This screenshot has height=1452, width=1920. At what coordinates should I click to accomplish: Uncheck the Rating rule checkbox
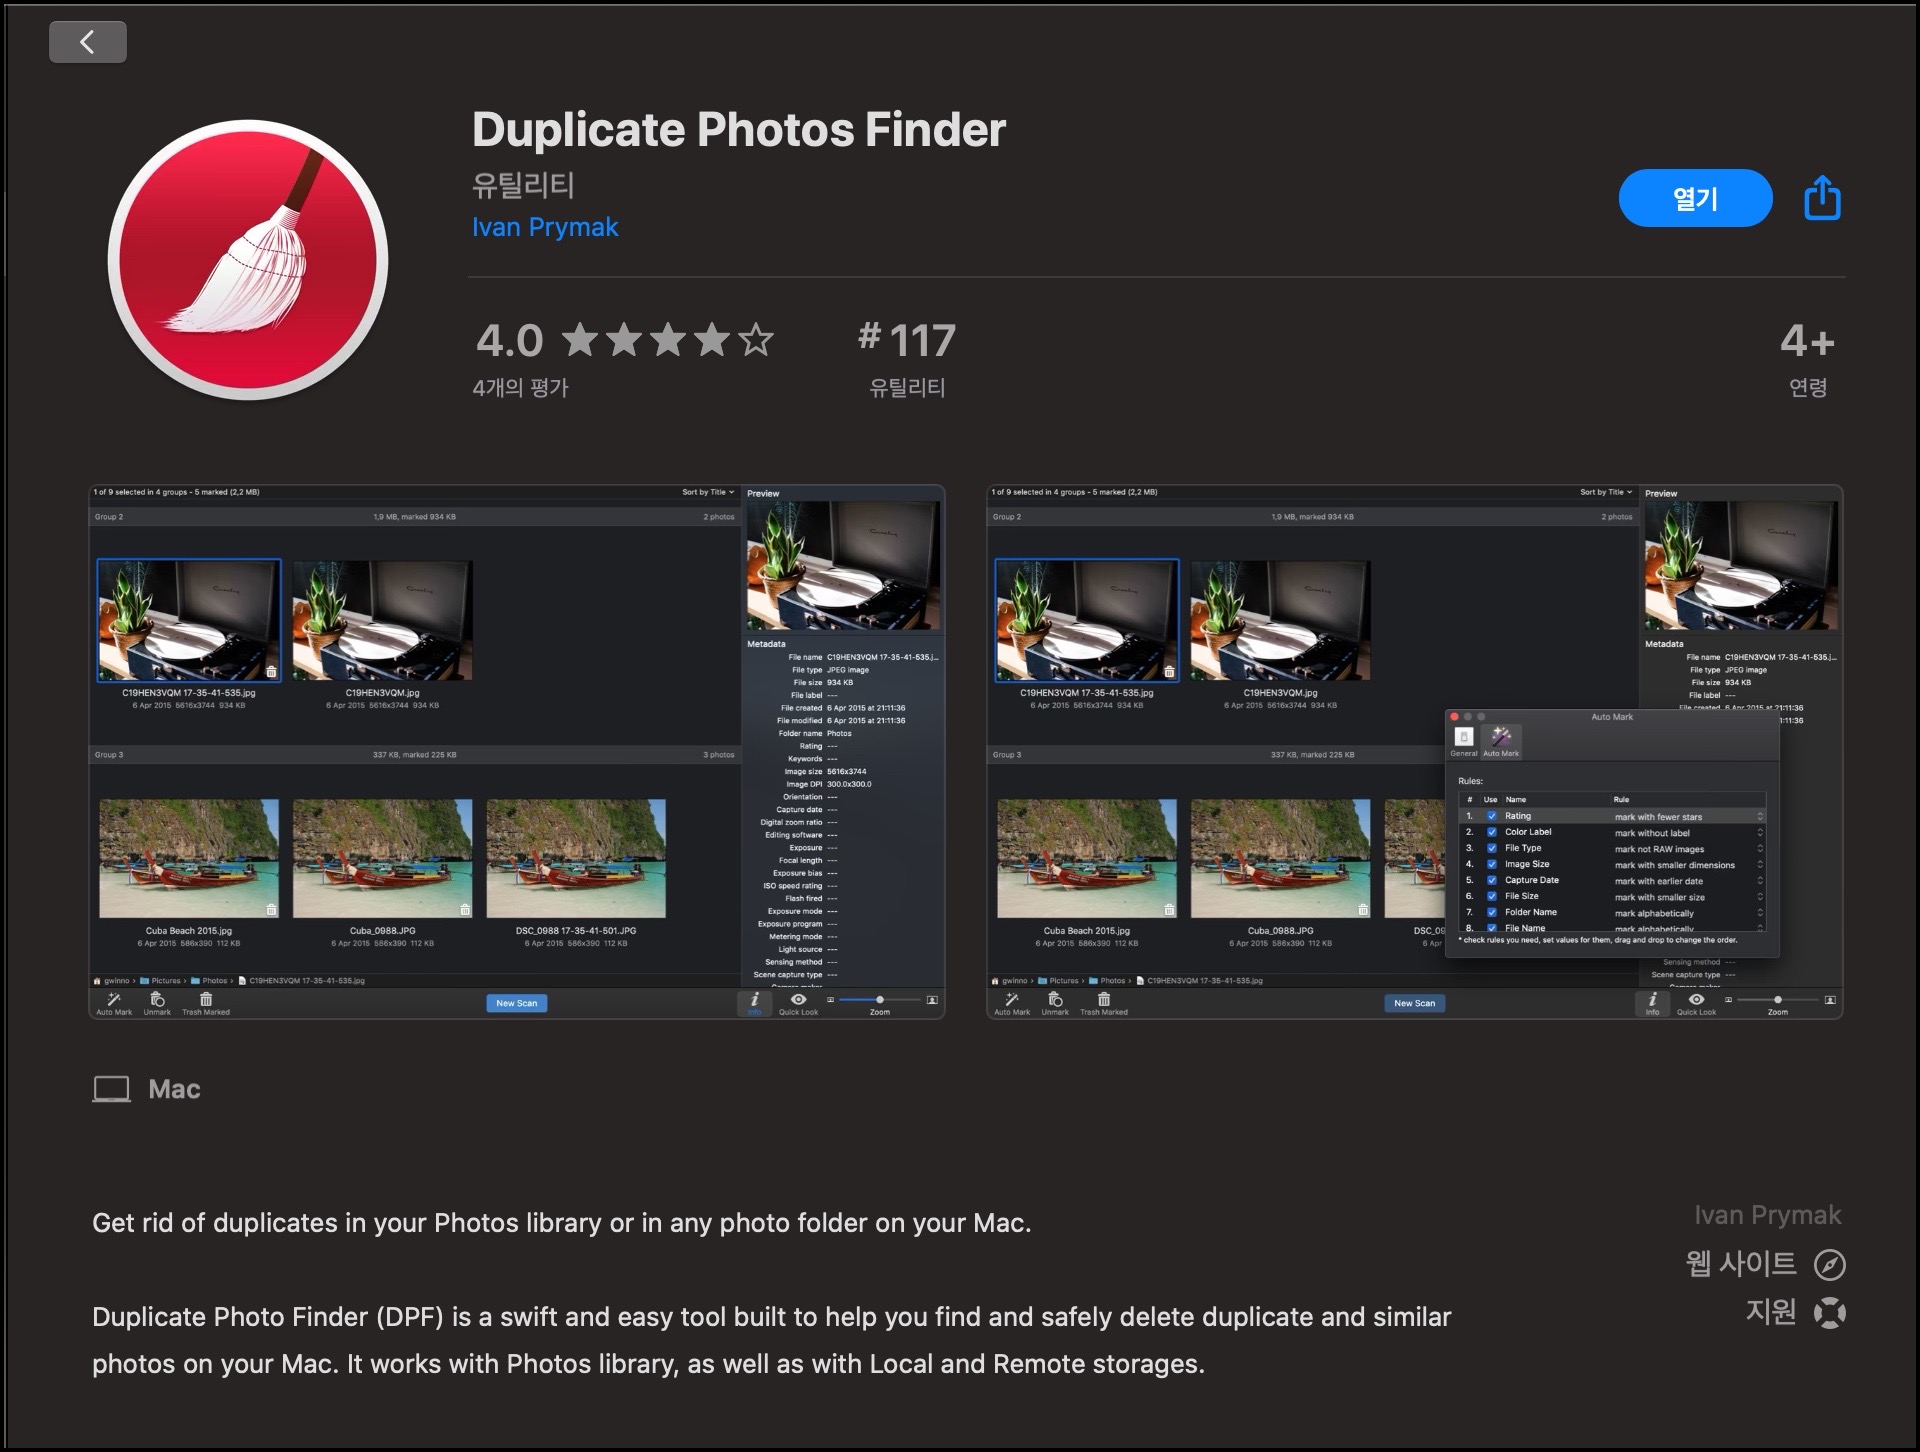coord(1492,816)
